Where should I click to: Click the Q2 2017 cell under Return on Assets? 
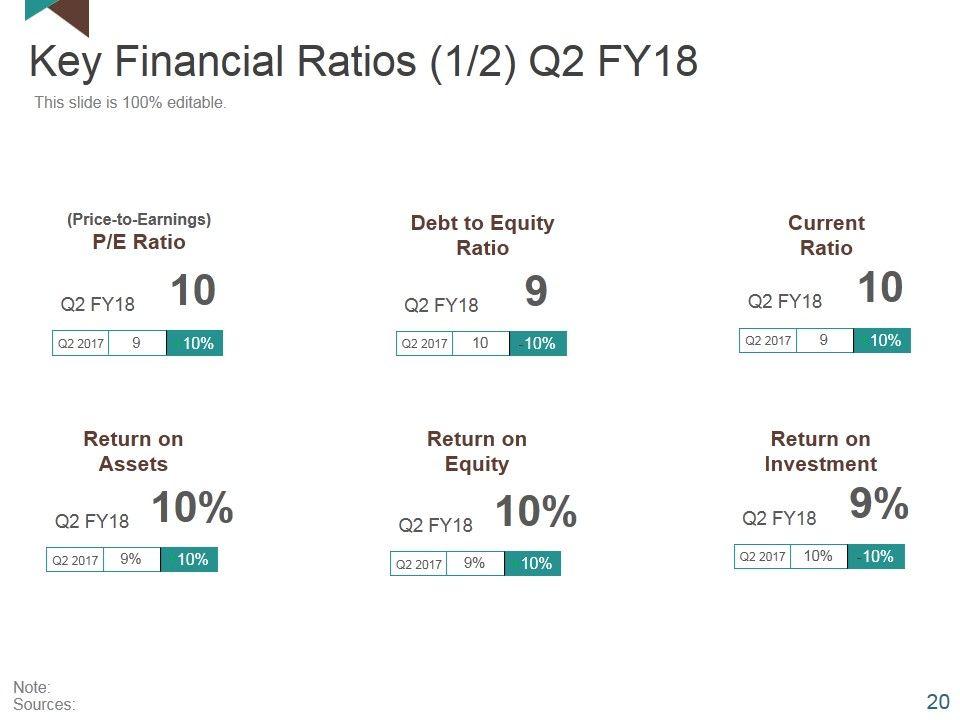click(x=76, y=560)
